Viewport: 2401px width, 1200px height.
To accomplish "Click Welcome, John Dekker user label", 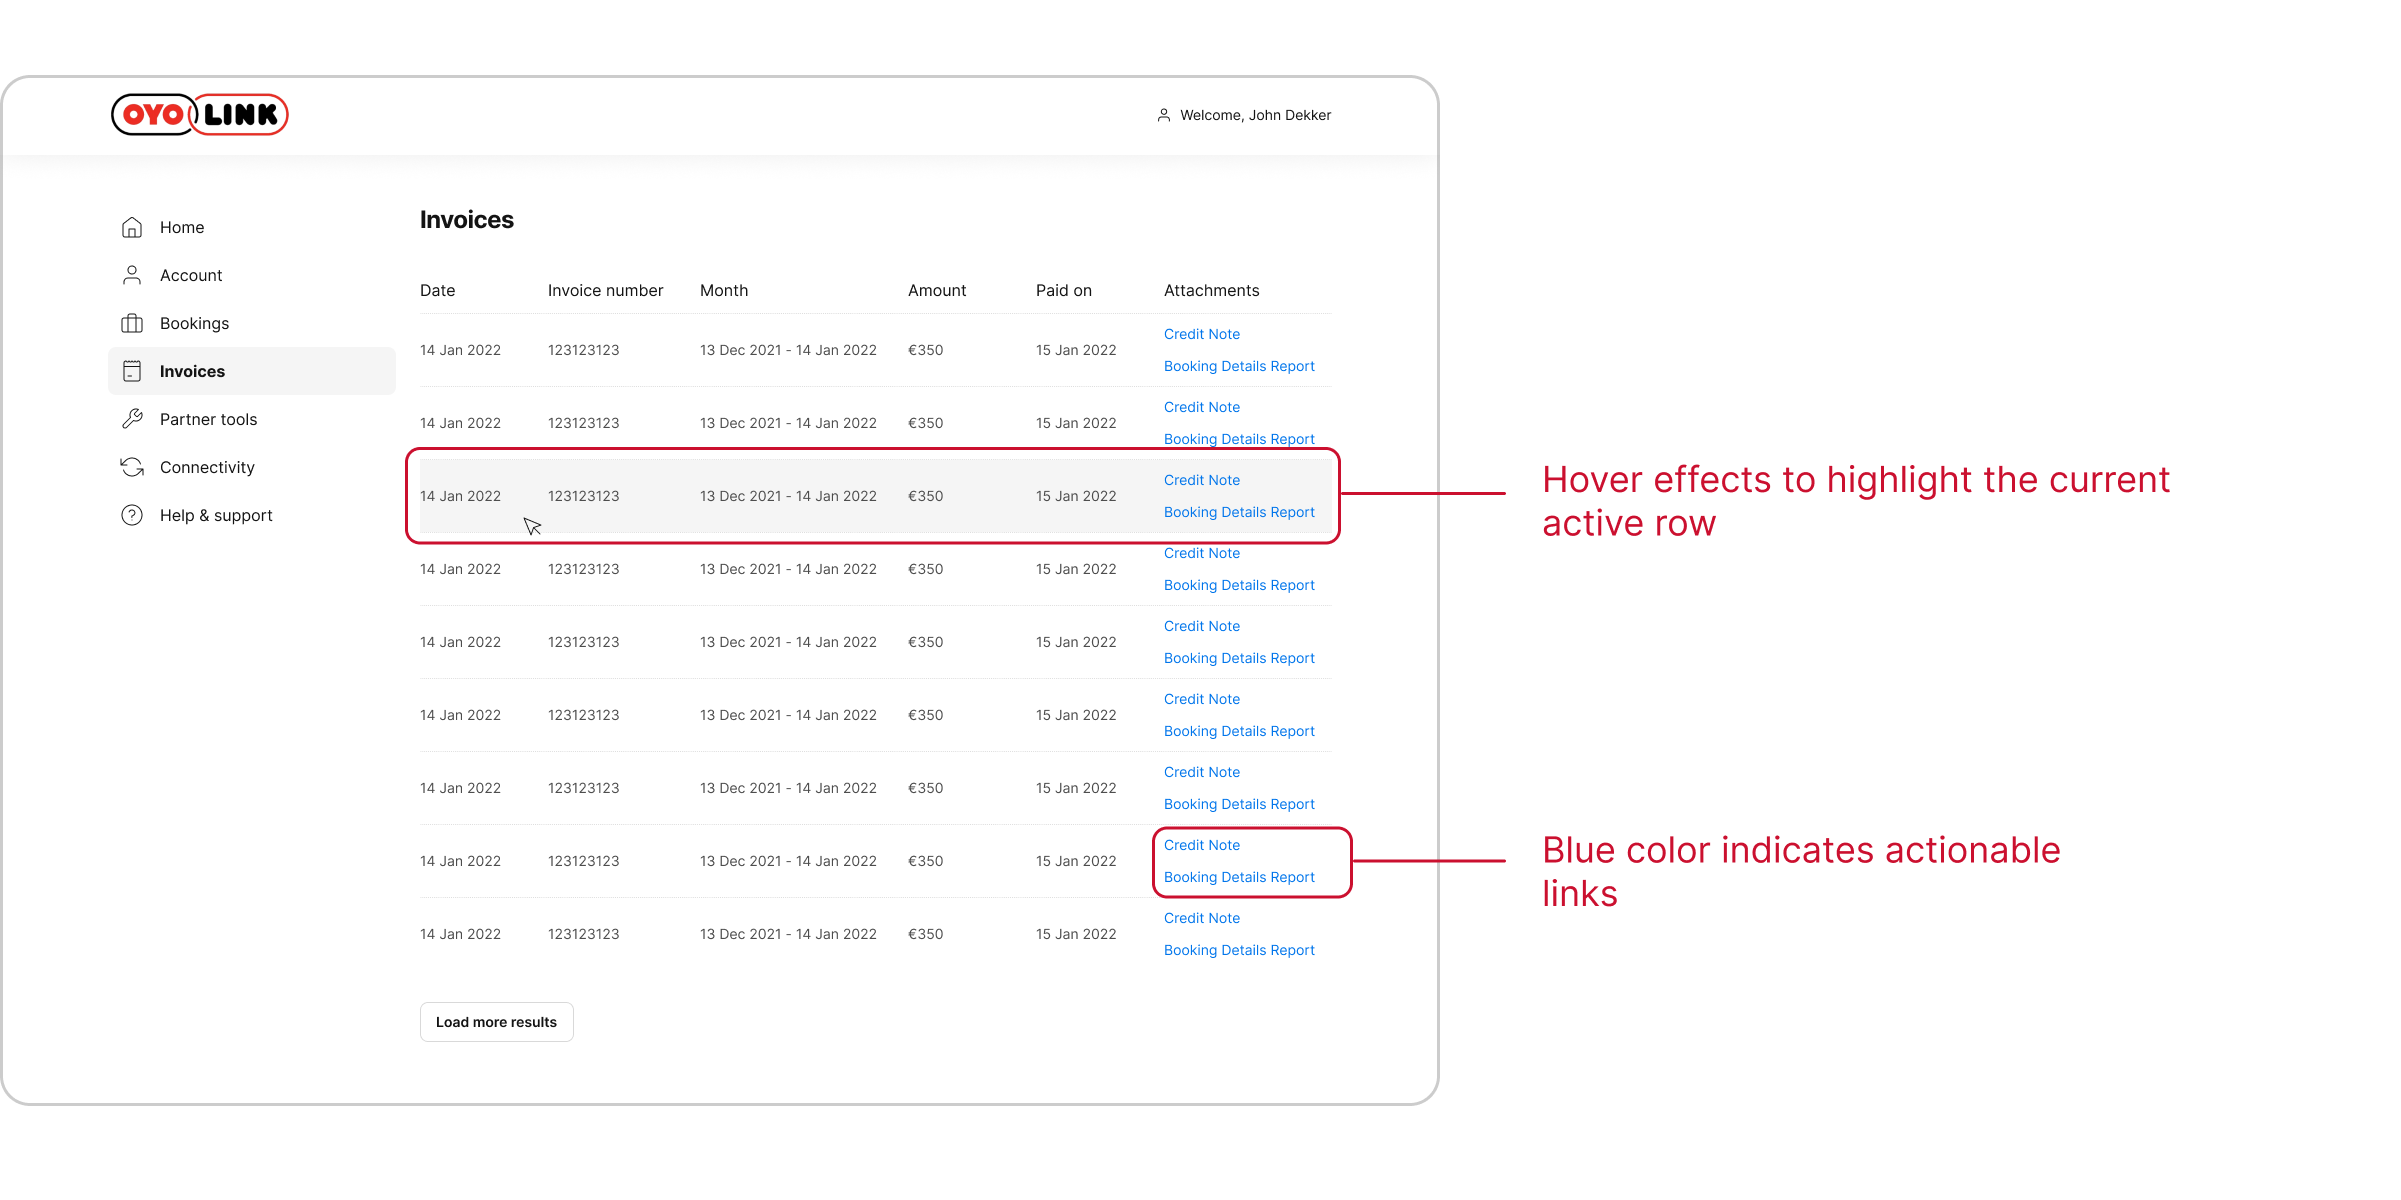I will coord(1255,115).
